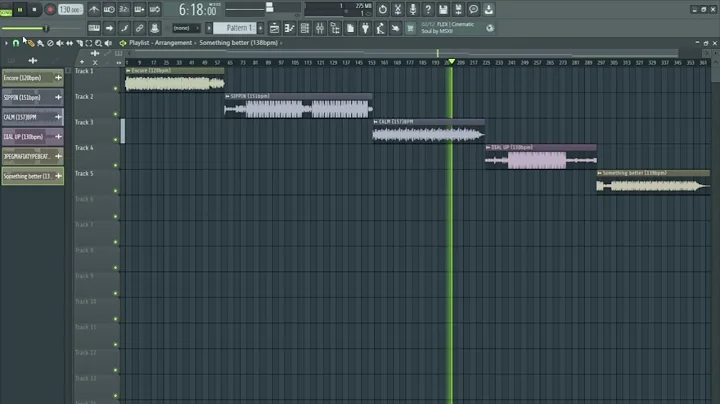Viewport: 720px width, 404px height.
Task: Open the Playlist view icon
Action: point(274,28)
